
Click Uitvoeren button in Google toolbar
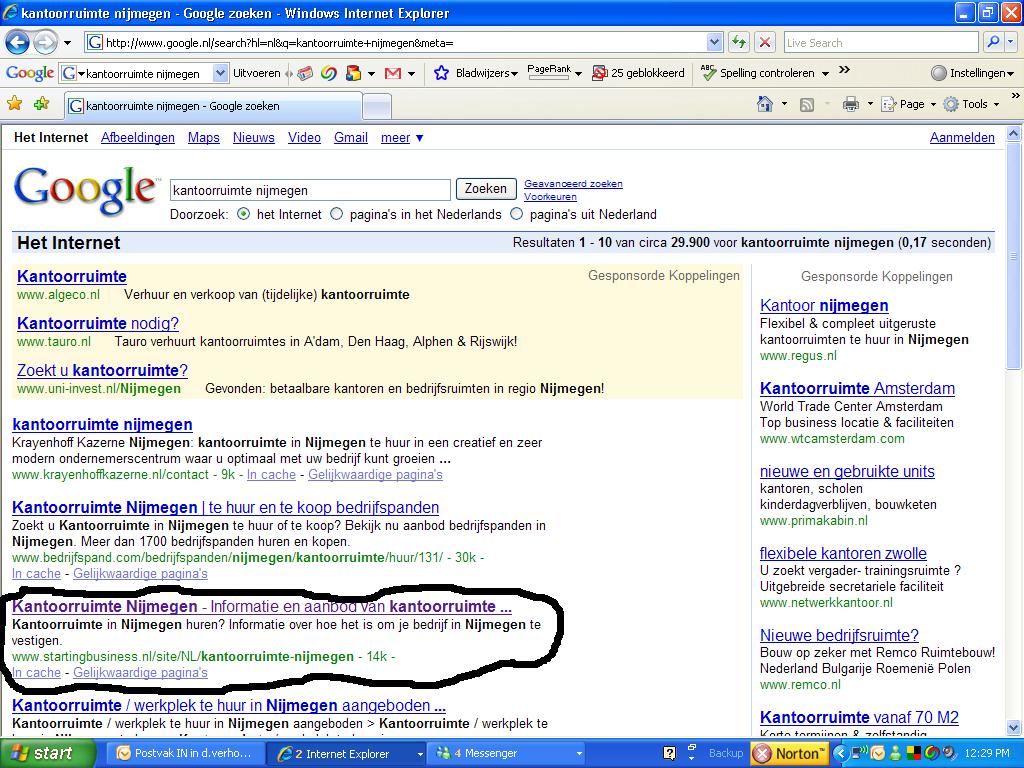[x=257, y=73]
